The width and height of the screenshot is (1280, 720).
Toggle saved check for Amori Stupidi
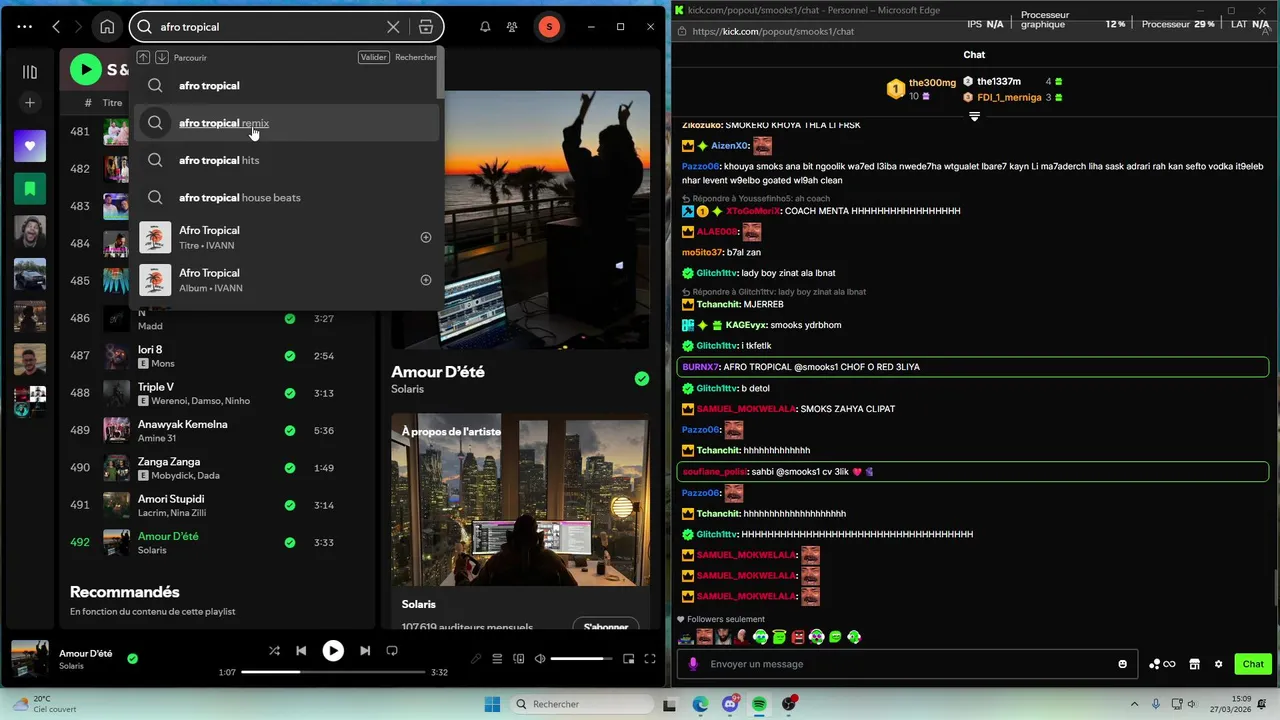pyautogui.click(x=290, y=505)
